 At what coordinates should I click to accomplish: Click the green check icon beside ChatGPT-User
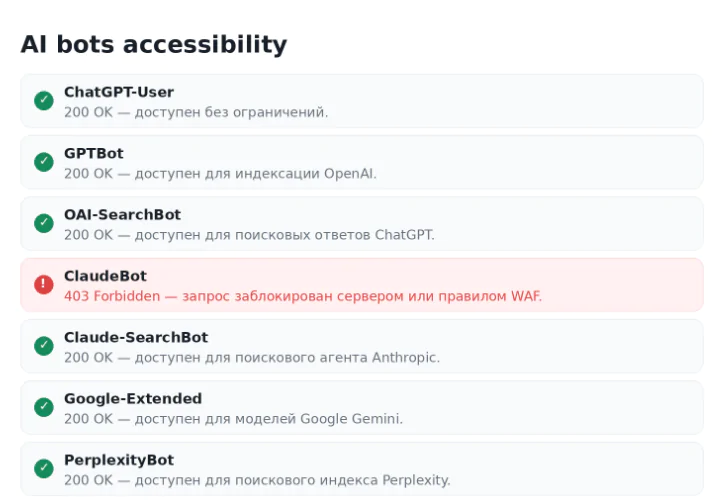point(44,101)
